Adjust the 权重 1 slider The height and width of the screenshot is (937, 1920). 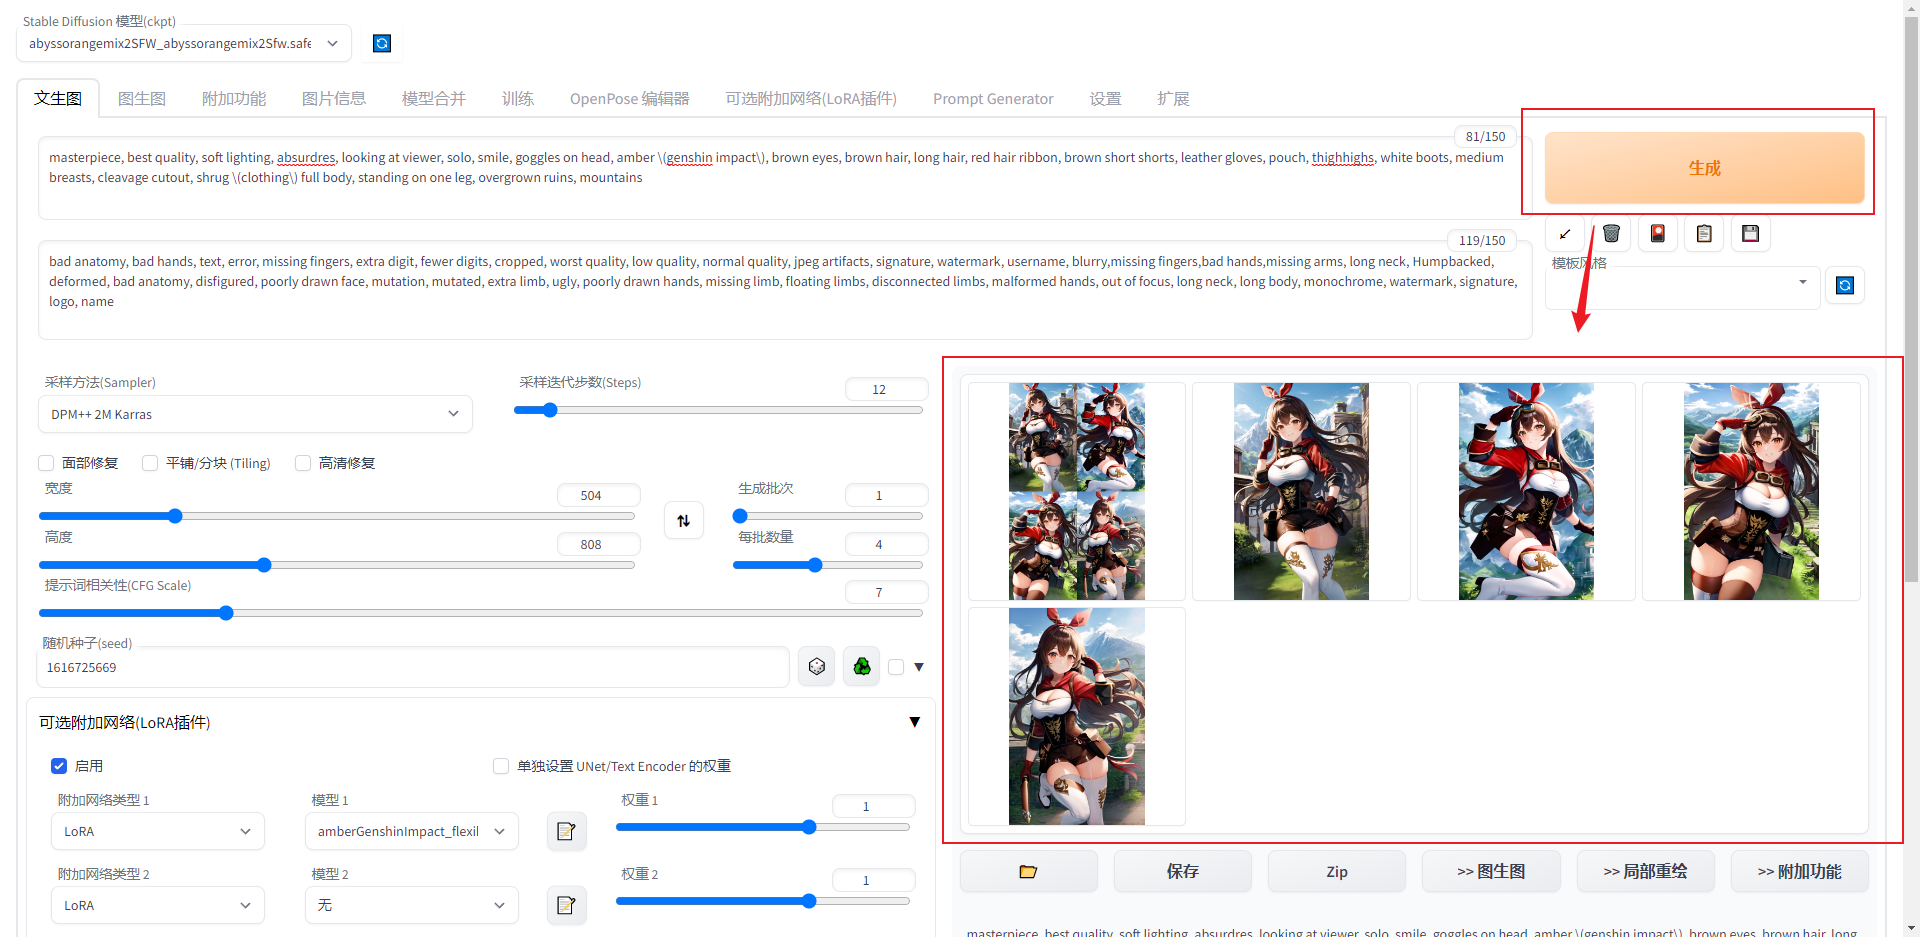(x=763, y=827)
